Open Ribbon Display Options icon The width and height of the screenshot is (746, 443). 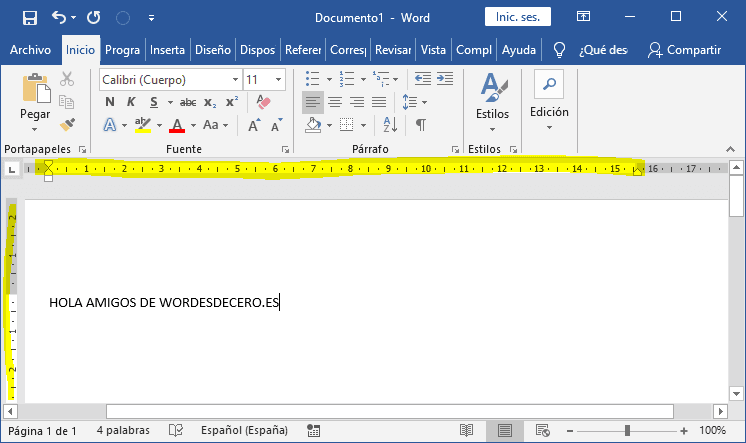point(583,17)
